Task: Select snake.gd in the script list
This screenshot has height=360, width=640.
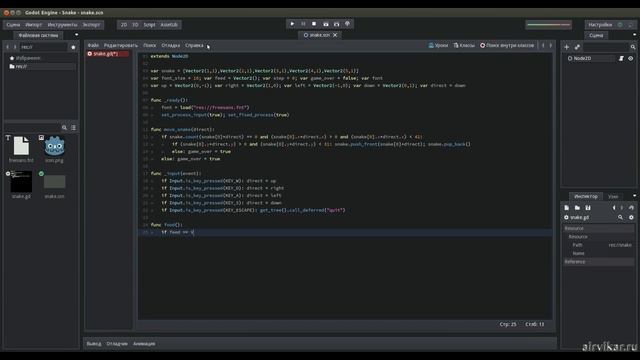Action: point(106,54)
